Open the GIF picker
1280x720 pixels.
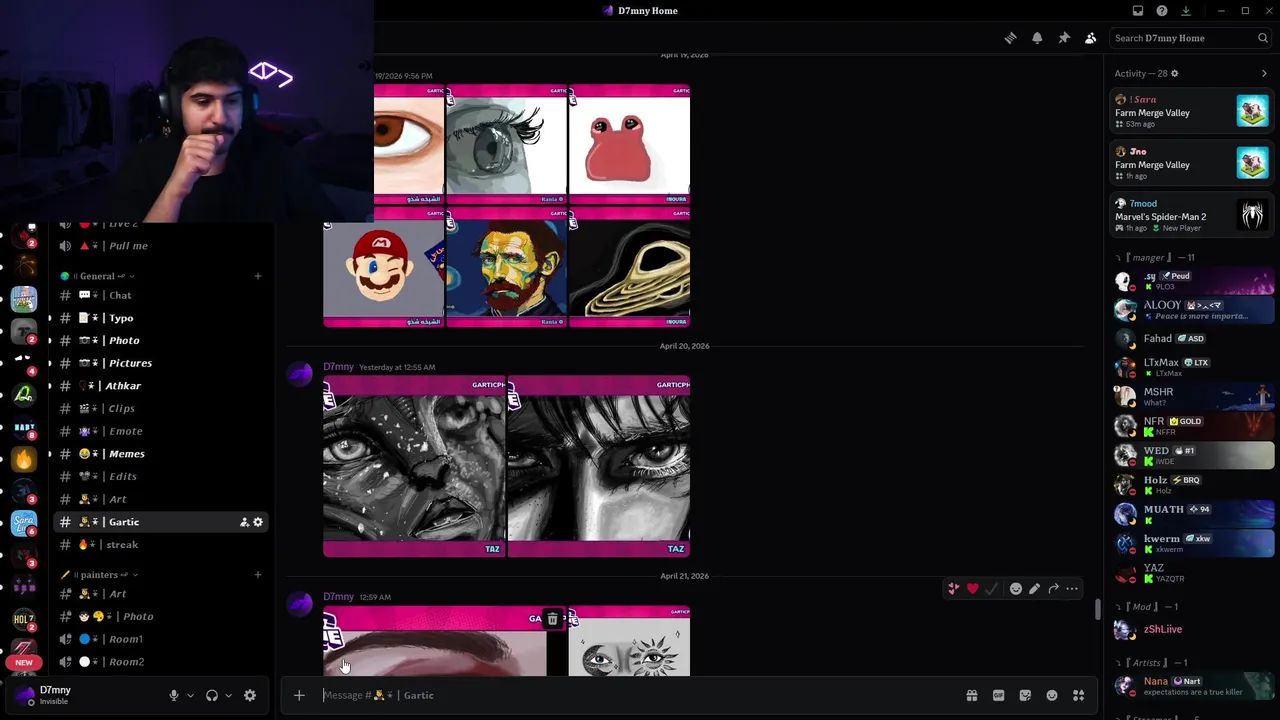(x=998, y=695)
